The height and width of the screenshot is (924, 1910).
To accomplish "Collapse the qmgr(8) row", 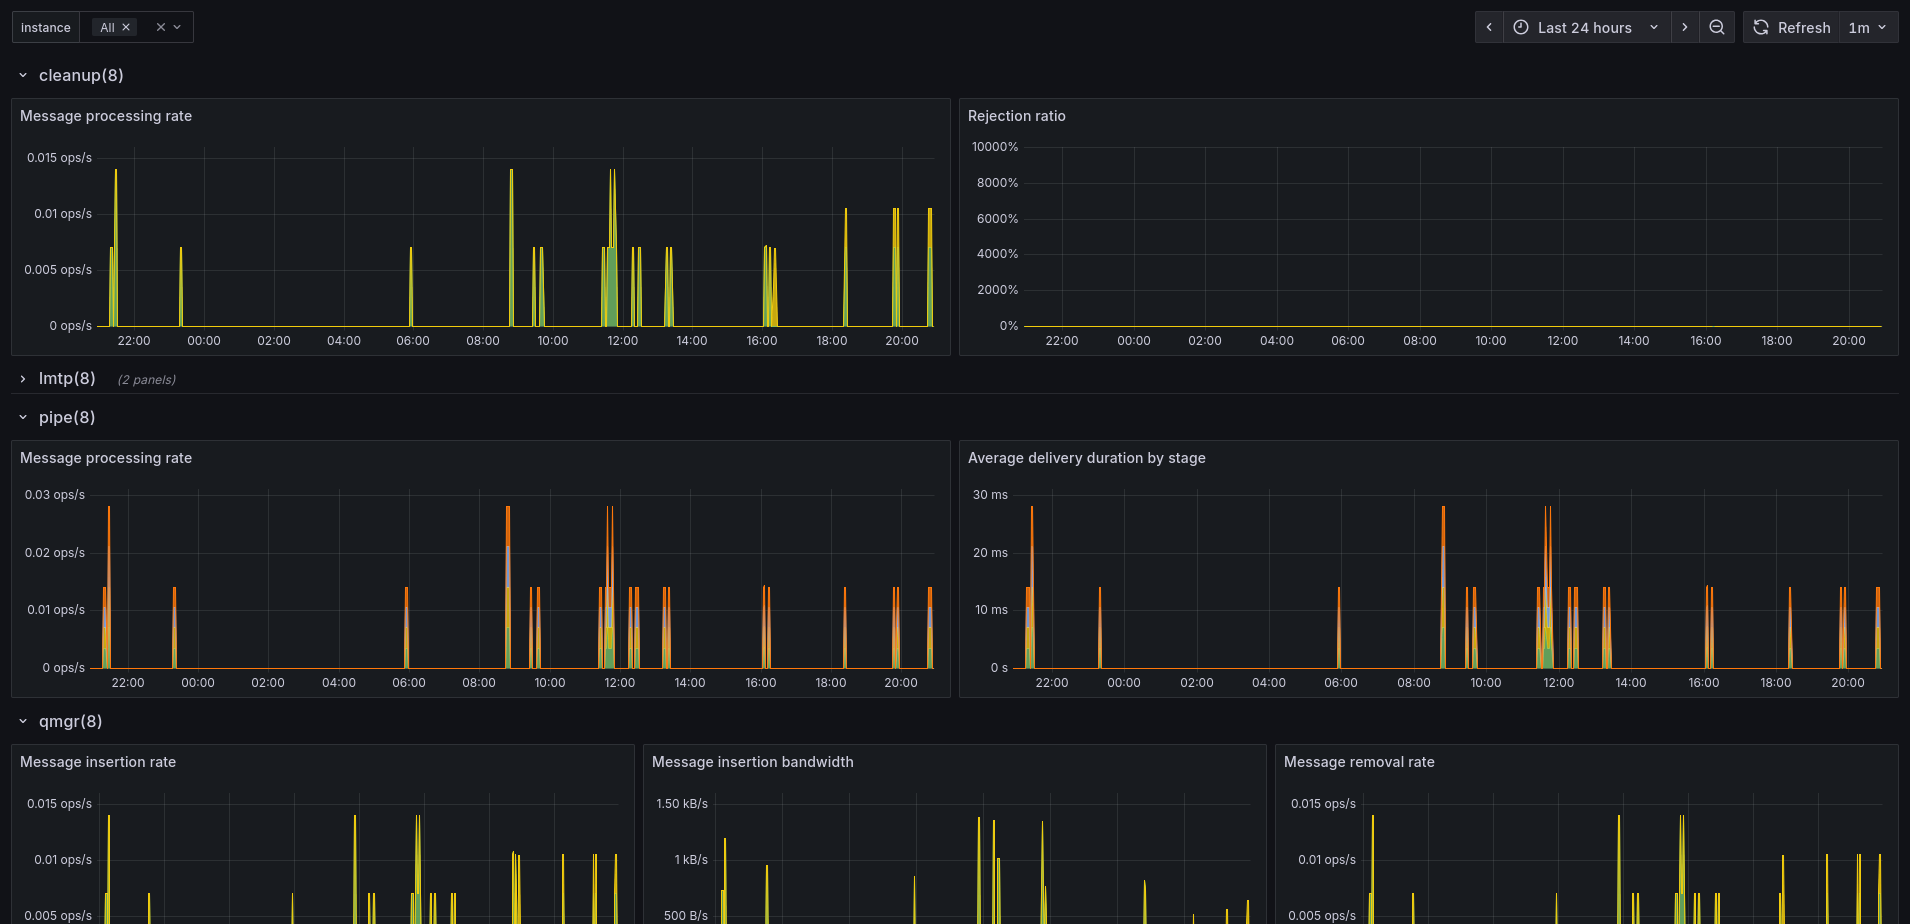I will (x=23, y=721).
